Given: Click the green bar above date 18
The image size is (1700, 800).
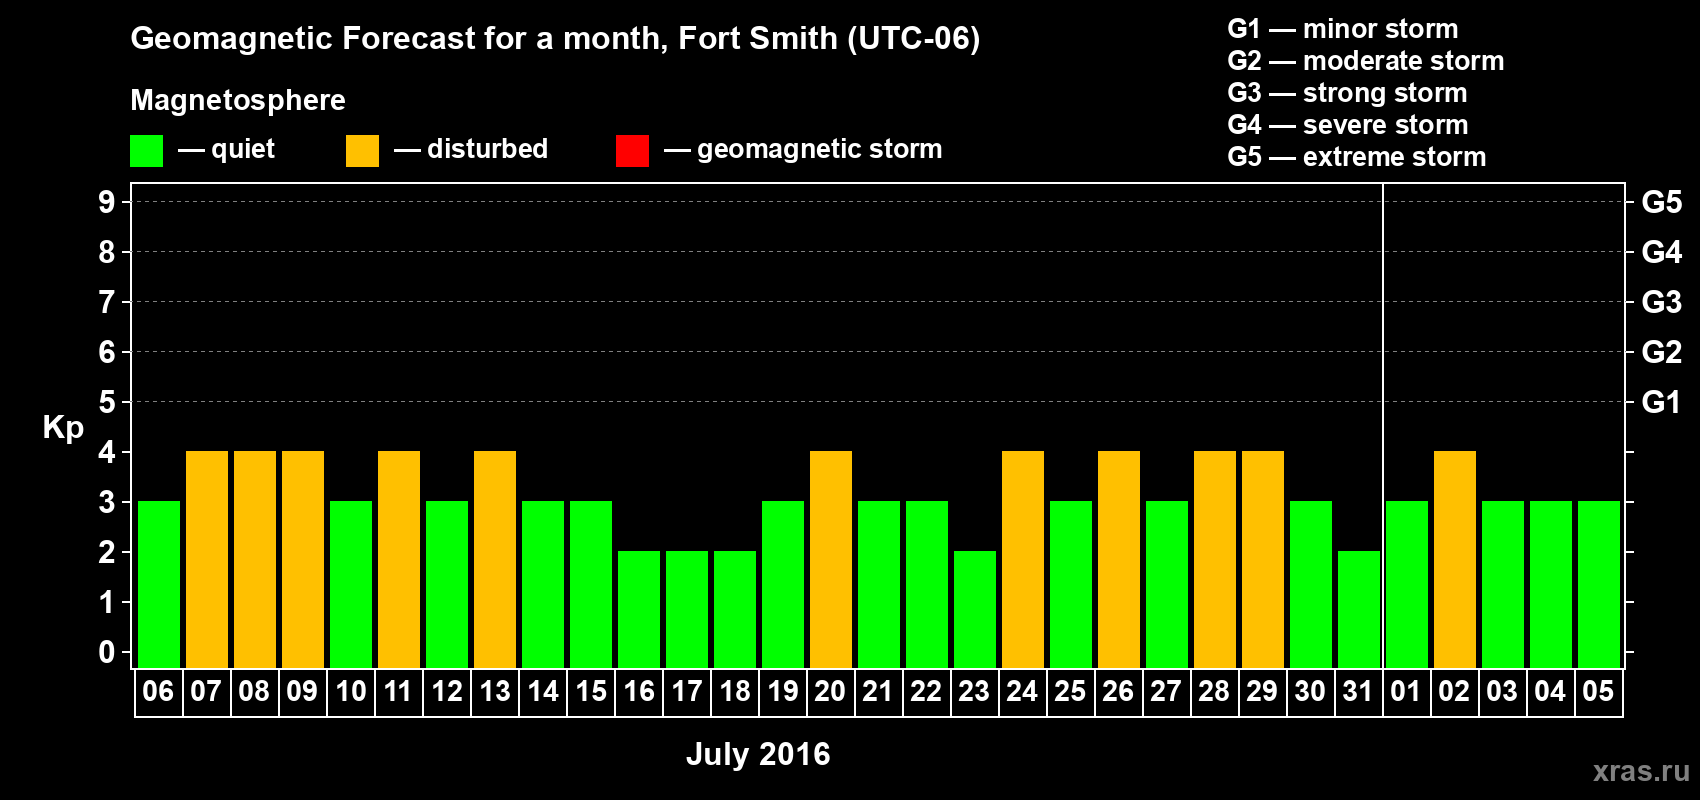Looking at the screenshot, I should coord(735,610).
